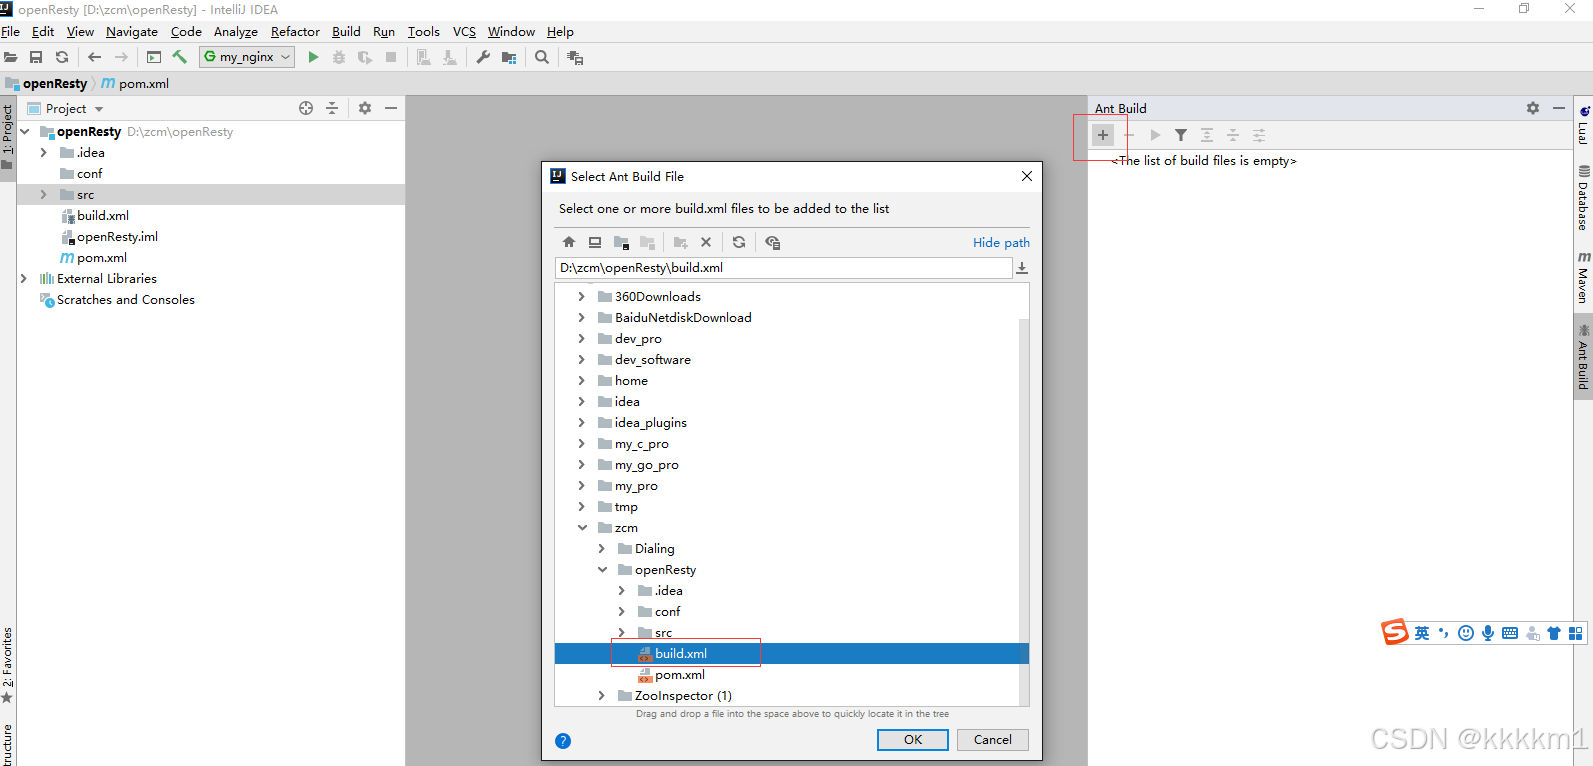Click the Delete X icon in dialog
This screenshot has width=1593, height=766.
(x=706, y=242)
